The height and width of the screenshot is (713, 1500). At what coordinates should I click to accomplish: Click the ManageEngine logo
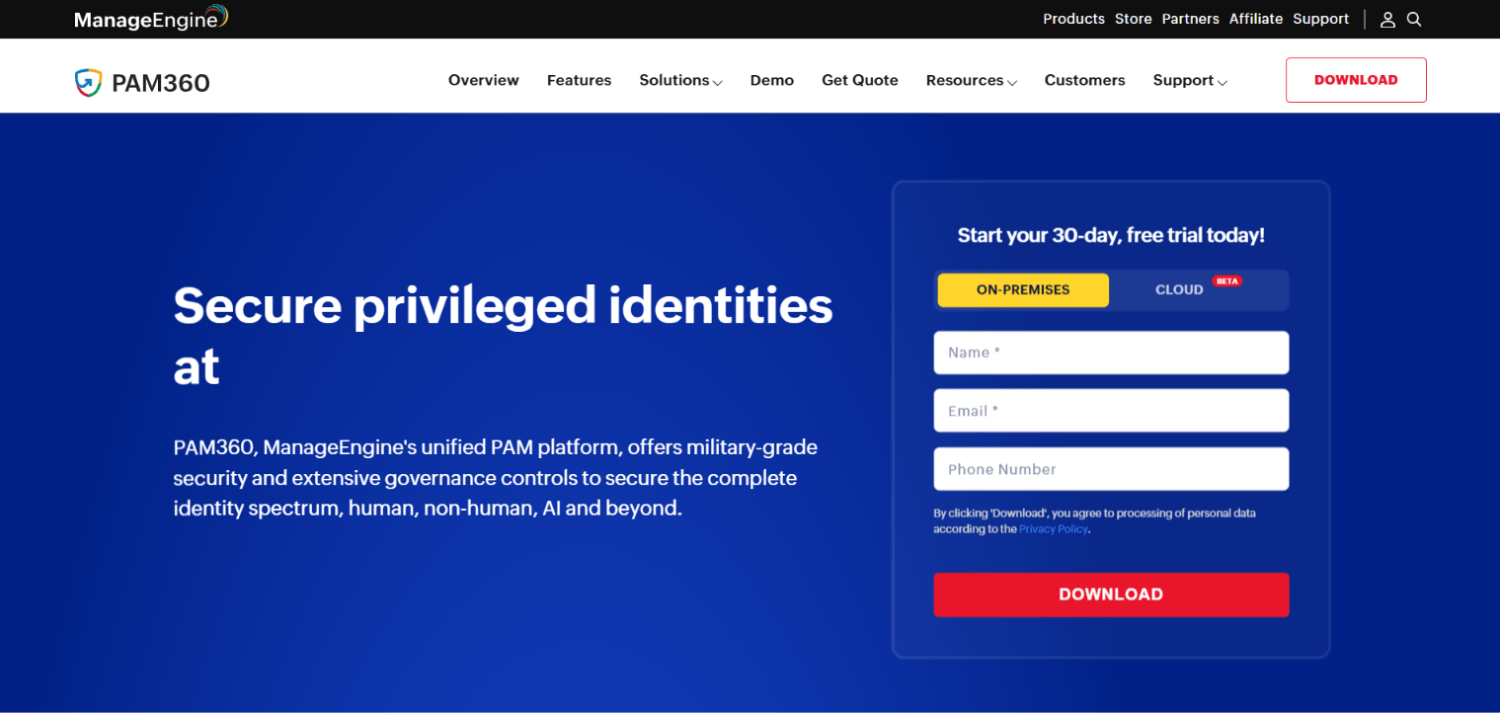[151, 18]
